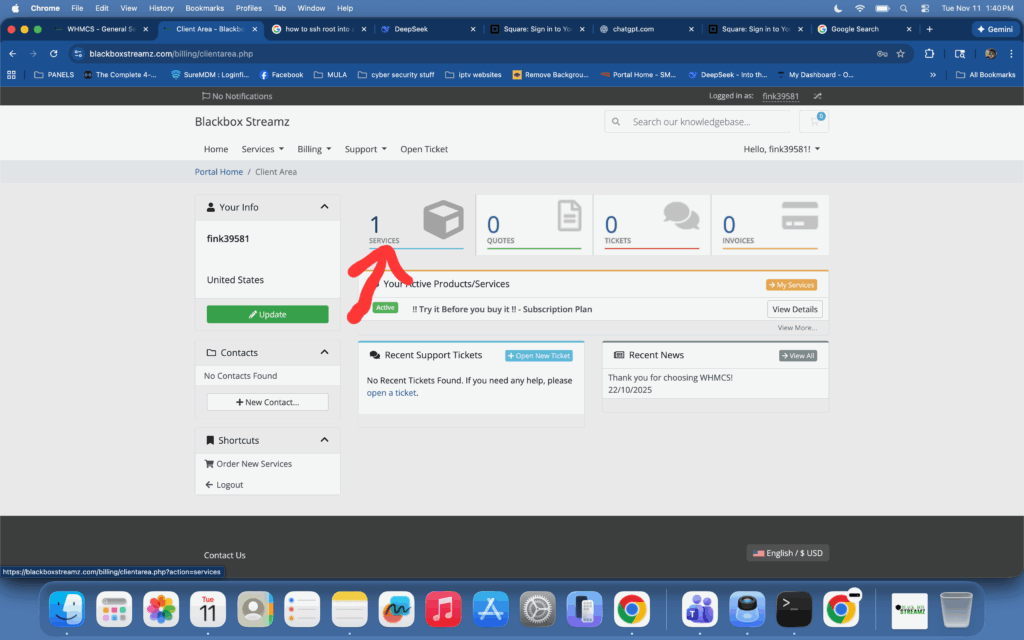
Task: Expand the Services navigation dropdown
Action: coord(262,149)
